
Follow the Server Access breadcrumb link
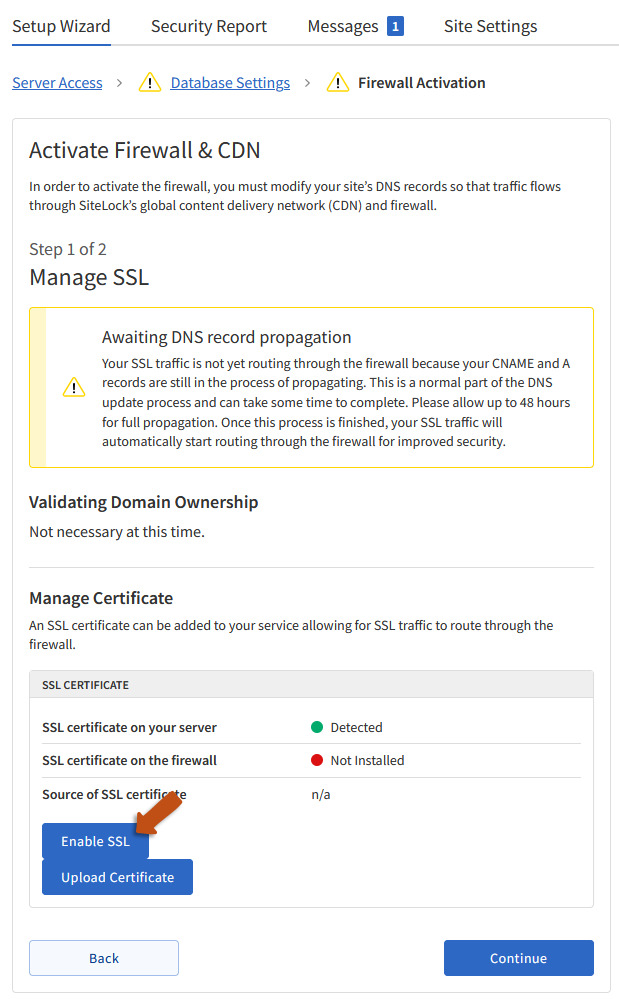[x=57, y=83]
